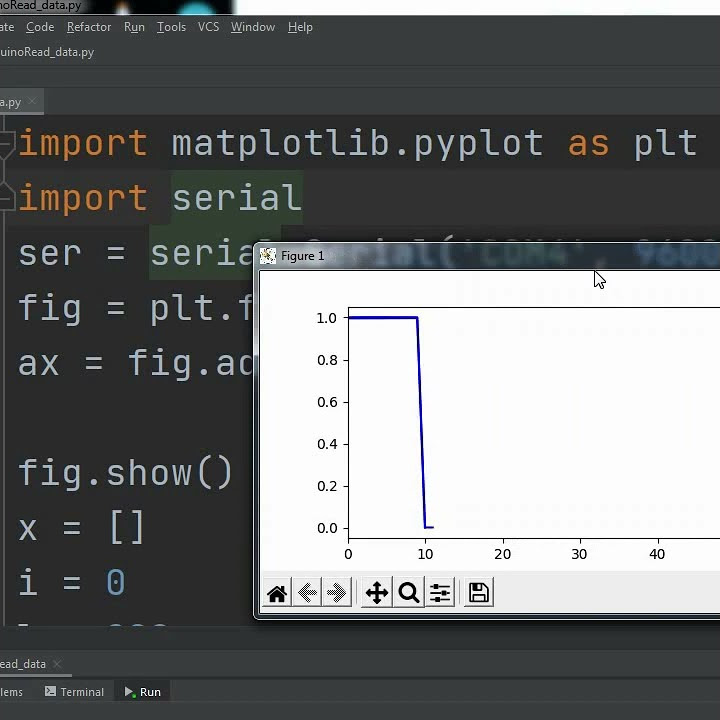The width and height of the screenshot is (720, 720).
Task: Click the Figure 1 title bar text
Action: [x=302, y=256]
